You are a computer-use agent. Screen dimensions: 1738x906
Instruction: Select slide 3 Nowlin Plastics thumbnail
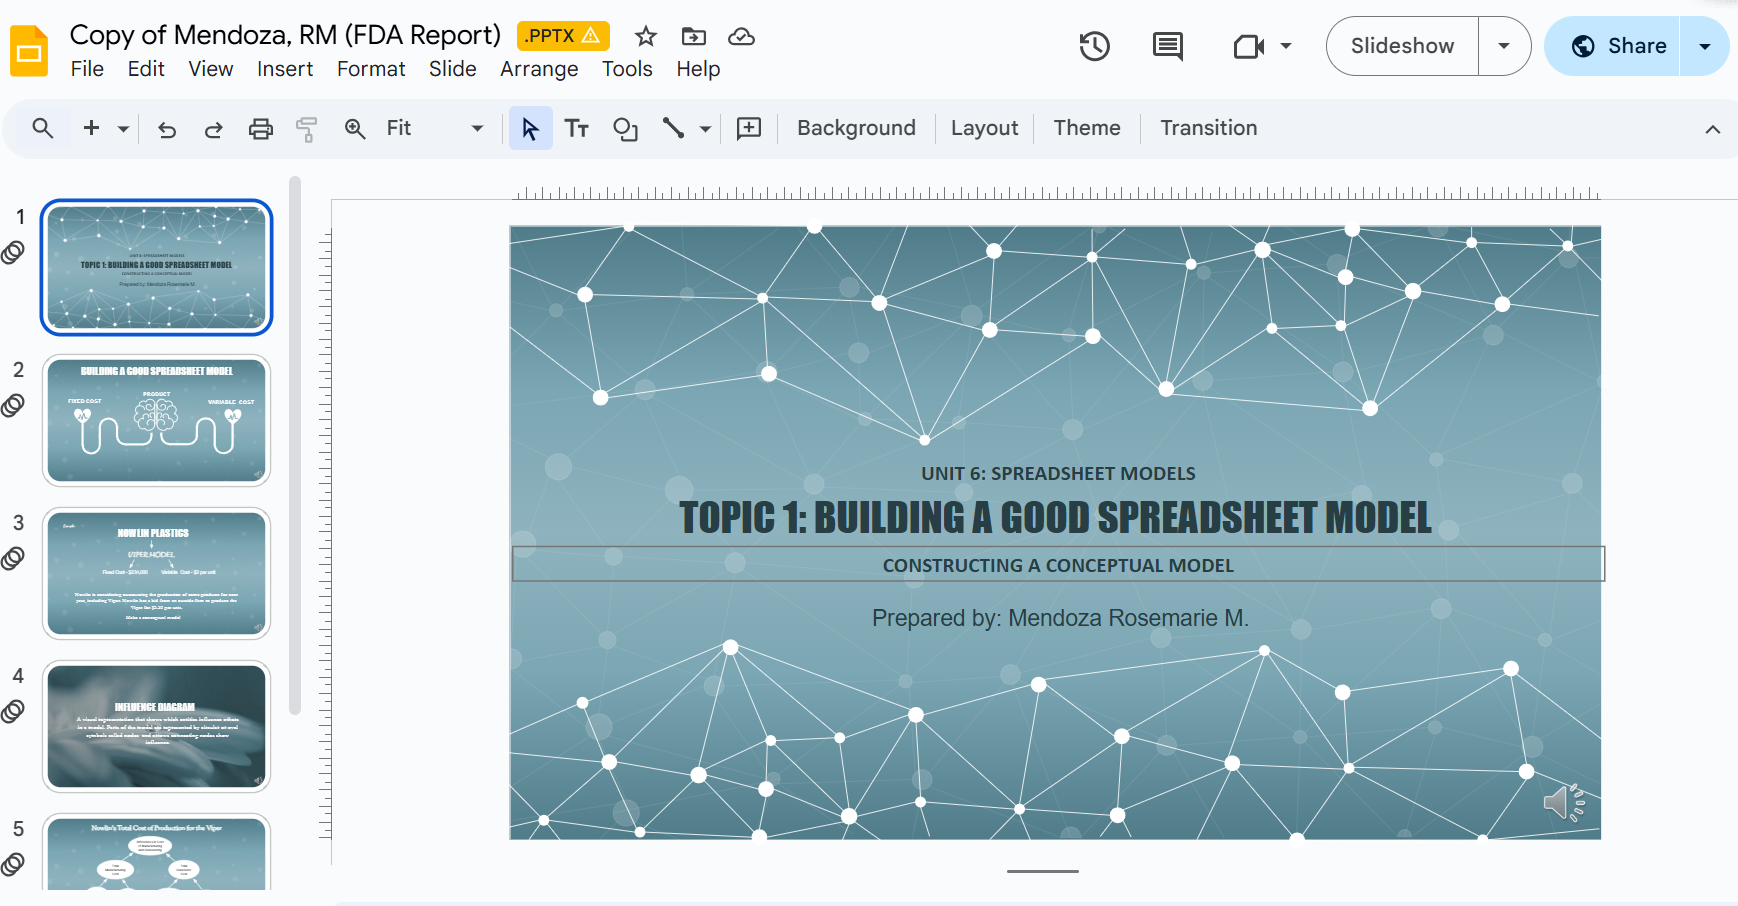click(157, 573)
